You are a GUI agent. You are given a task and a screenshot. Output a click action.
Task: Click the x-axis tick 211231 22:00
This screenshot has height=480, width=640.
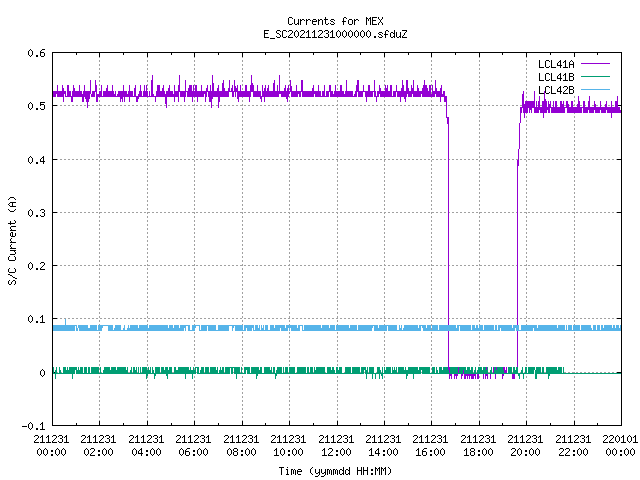(x=573, y=446)
